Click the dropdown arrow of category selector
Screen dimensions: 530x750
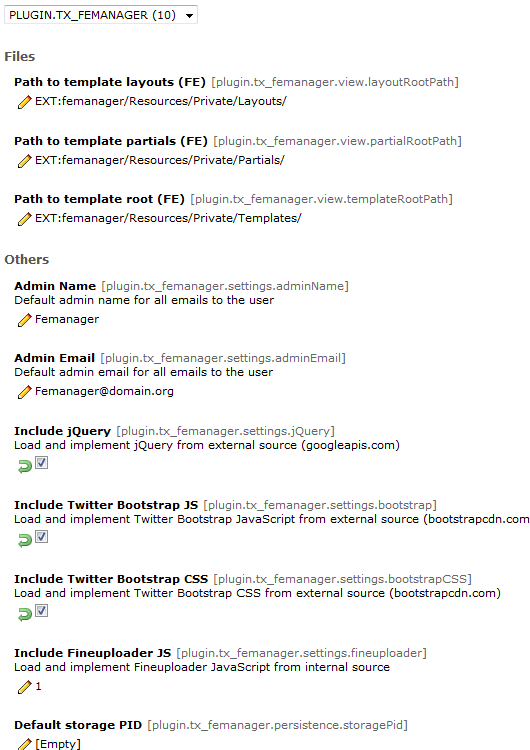189,15
